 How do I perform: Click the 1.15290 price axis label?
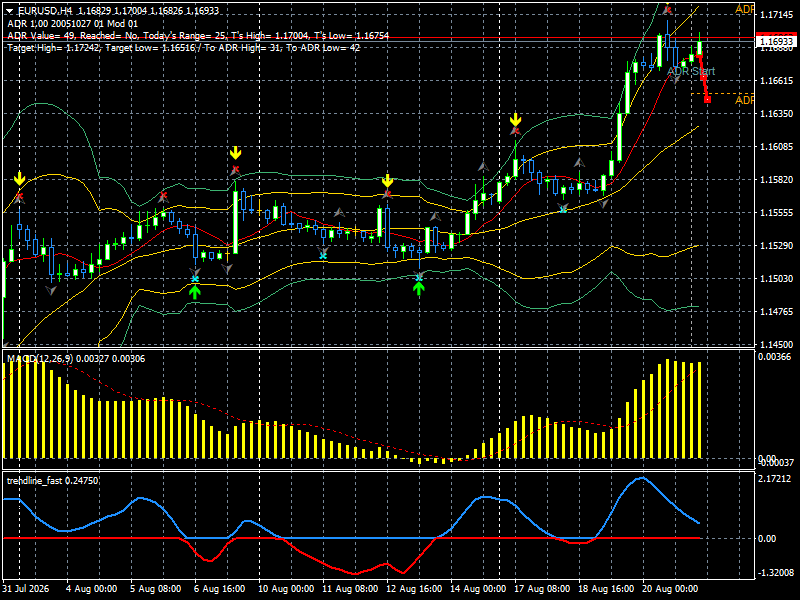click(777, 246)
